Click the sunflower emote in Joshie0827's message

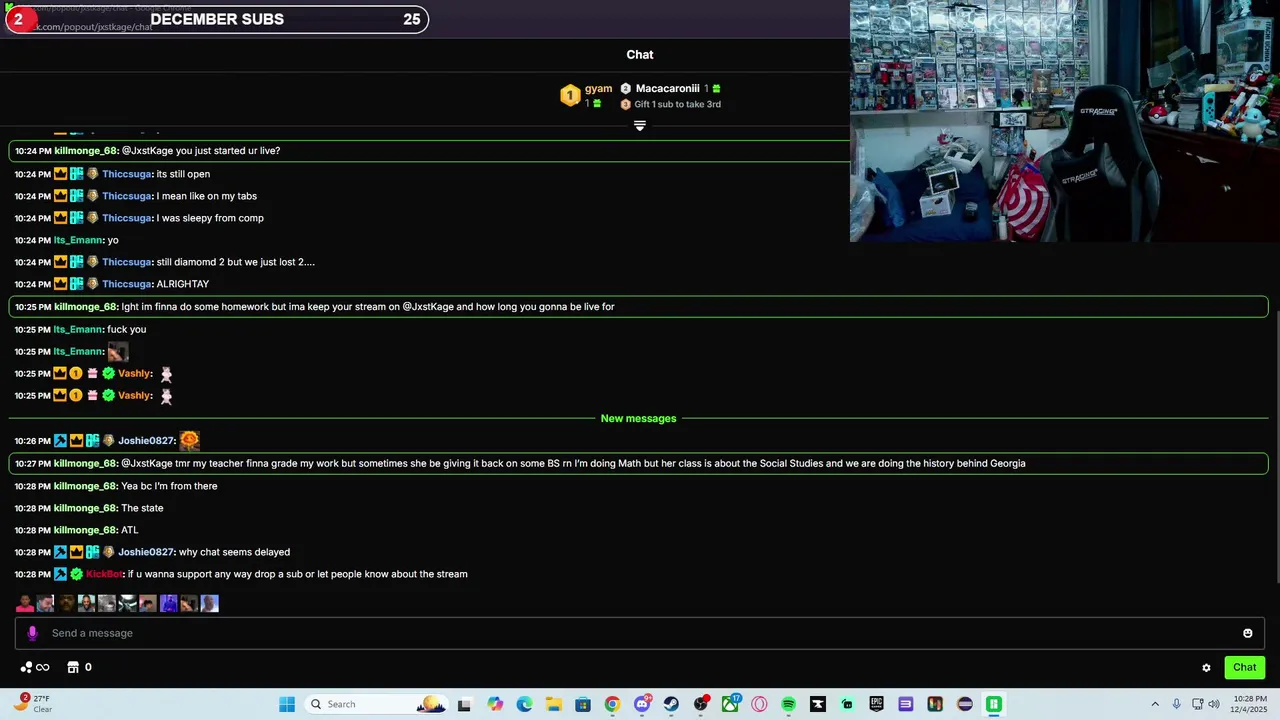pyautogui.click(x=189, y=440)
